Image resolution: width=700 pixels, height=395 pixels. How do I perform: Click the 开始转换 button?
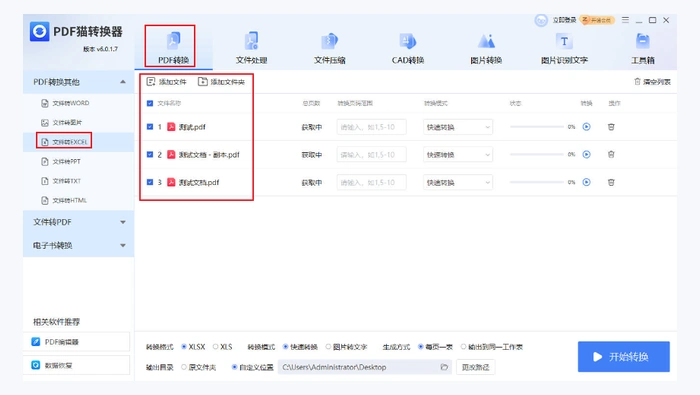(x=624, y=357)
